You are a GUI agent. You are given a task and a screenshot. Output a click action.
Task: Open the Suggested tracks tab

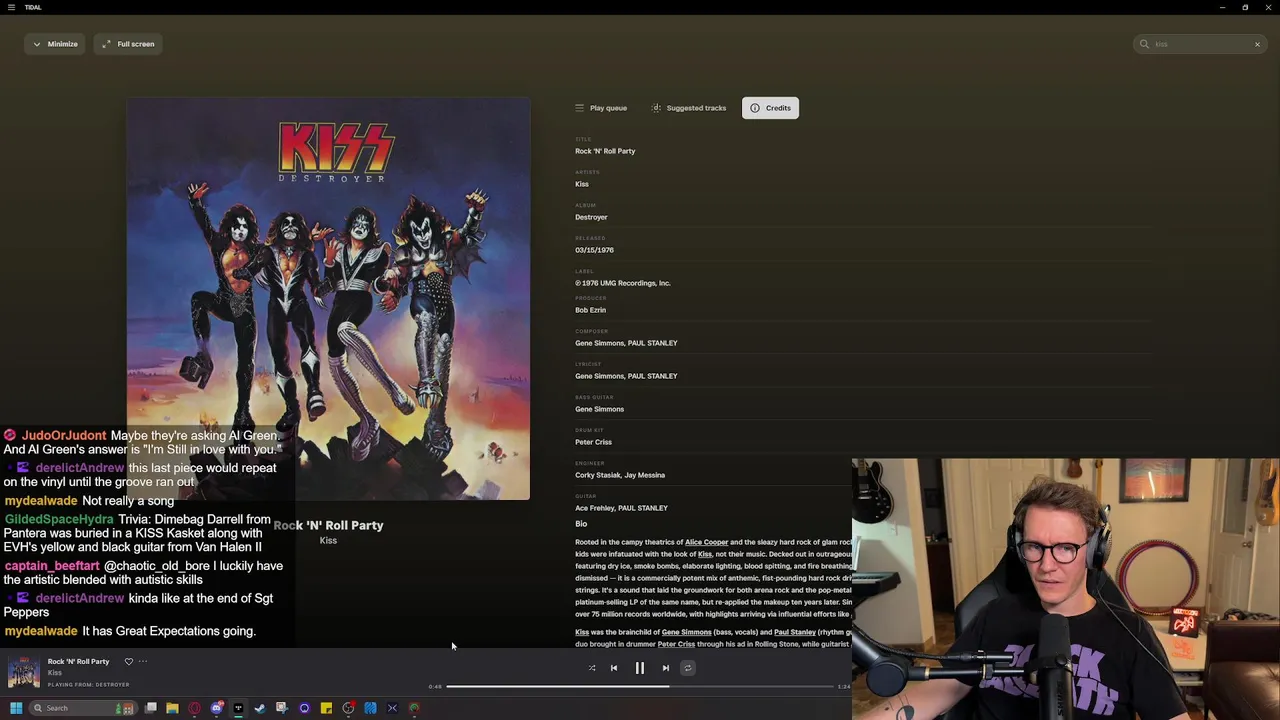pyautogui.click(x=689, y=108)
